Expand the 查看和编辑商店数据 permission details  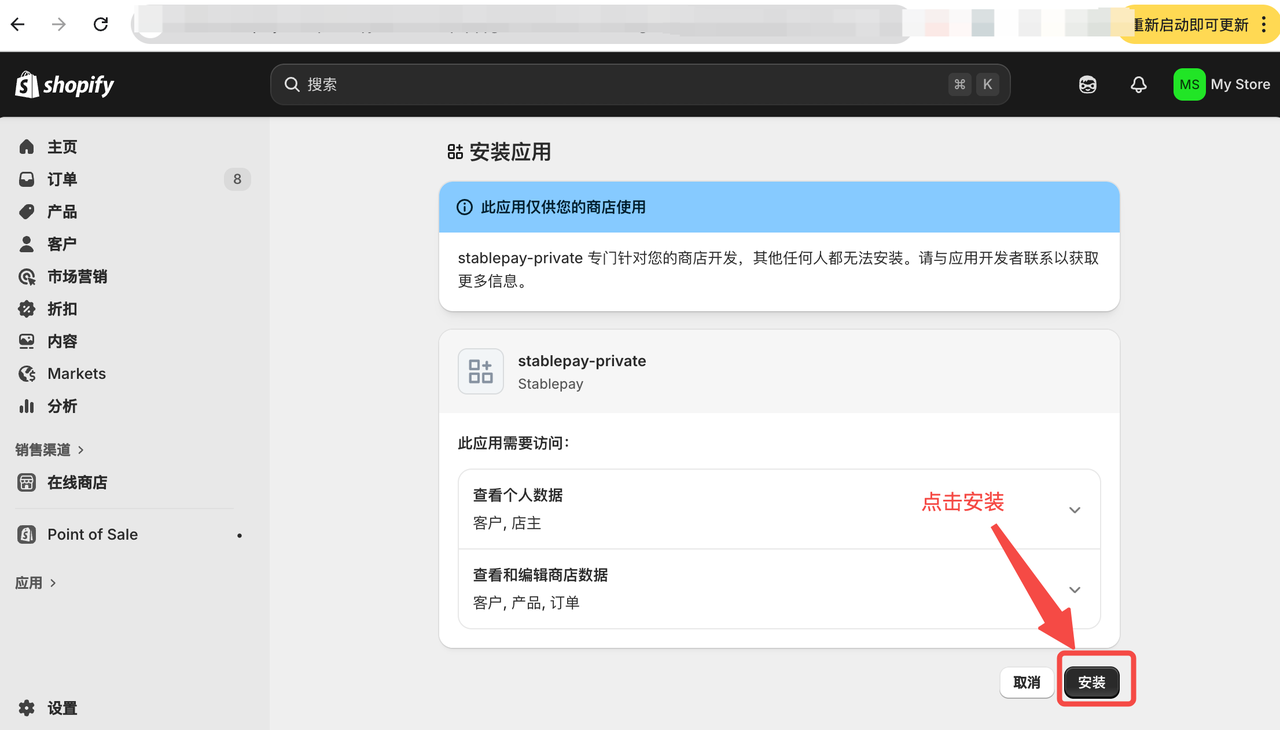(1074, 589)
